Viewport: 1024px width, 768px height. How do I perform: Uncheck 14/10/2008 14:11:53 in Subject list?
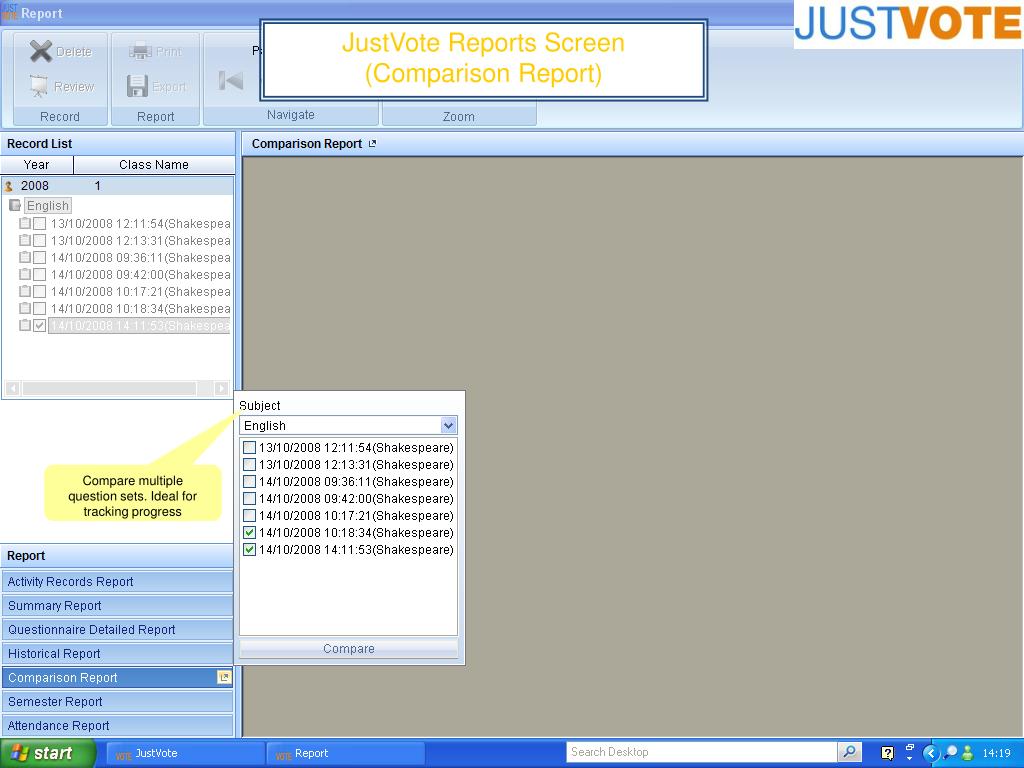coord(249,550)
